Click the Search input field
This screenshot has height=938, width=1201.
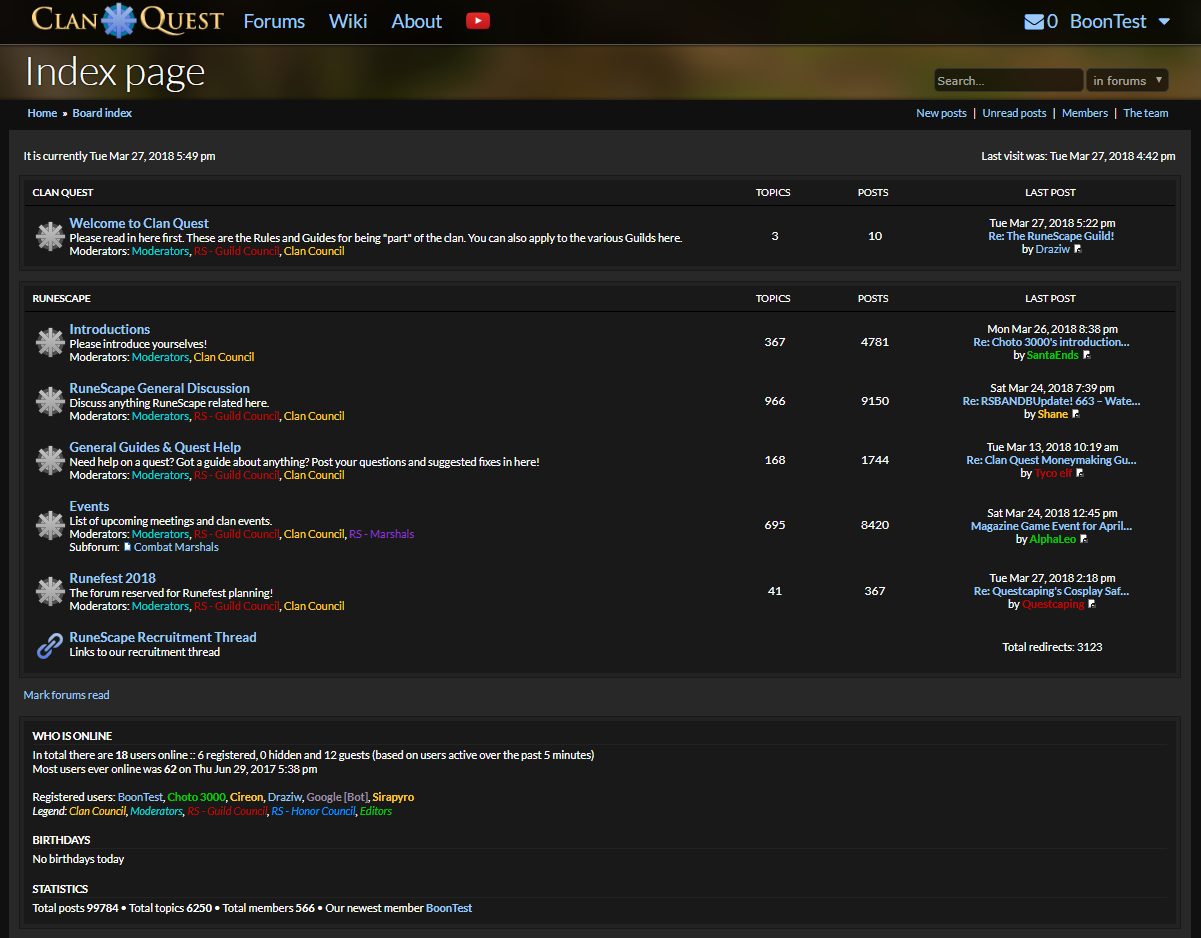[1008, 80]
